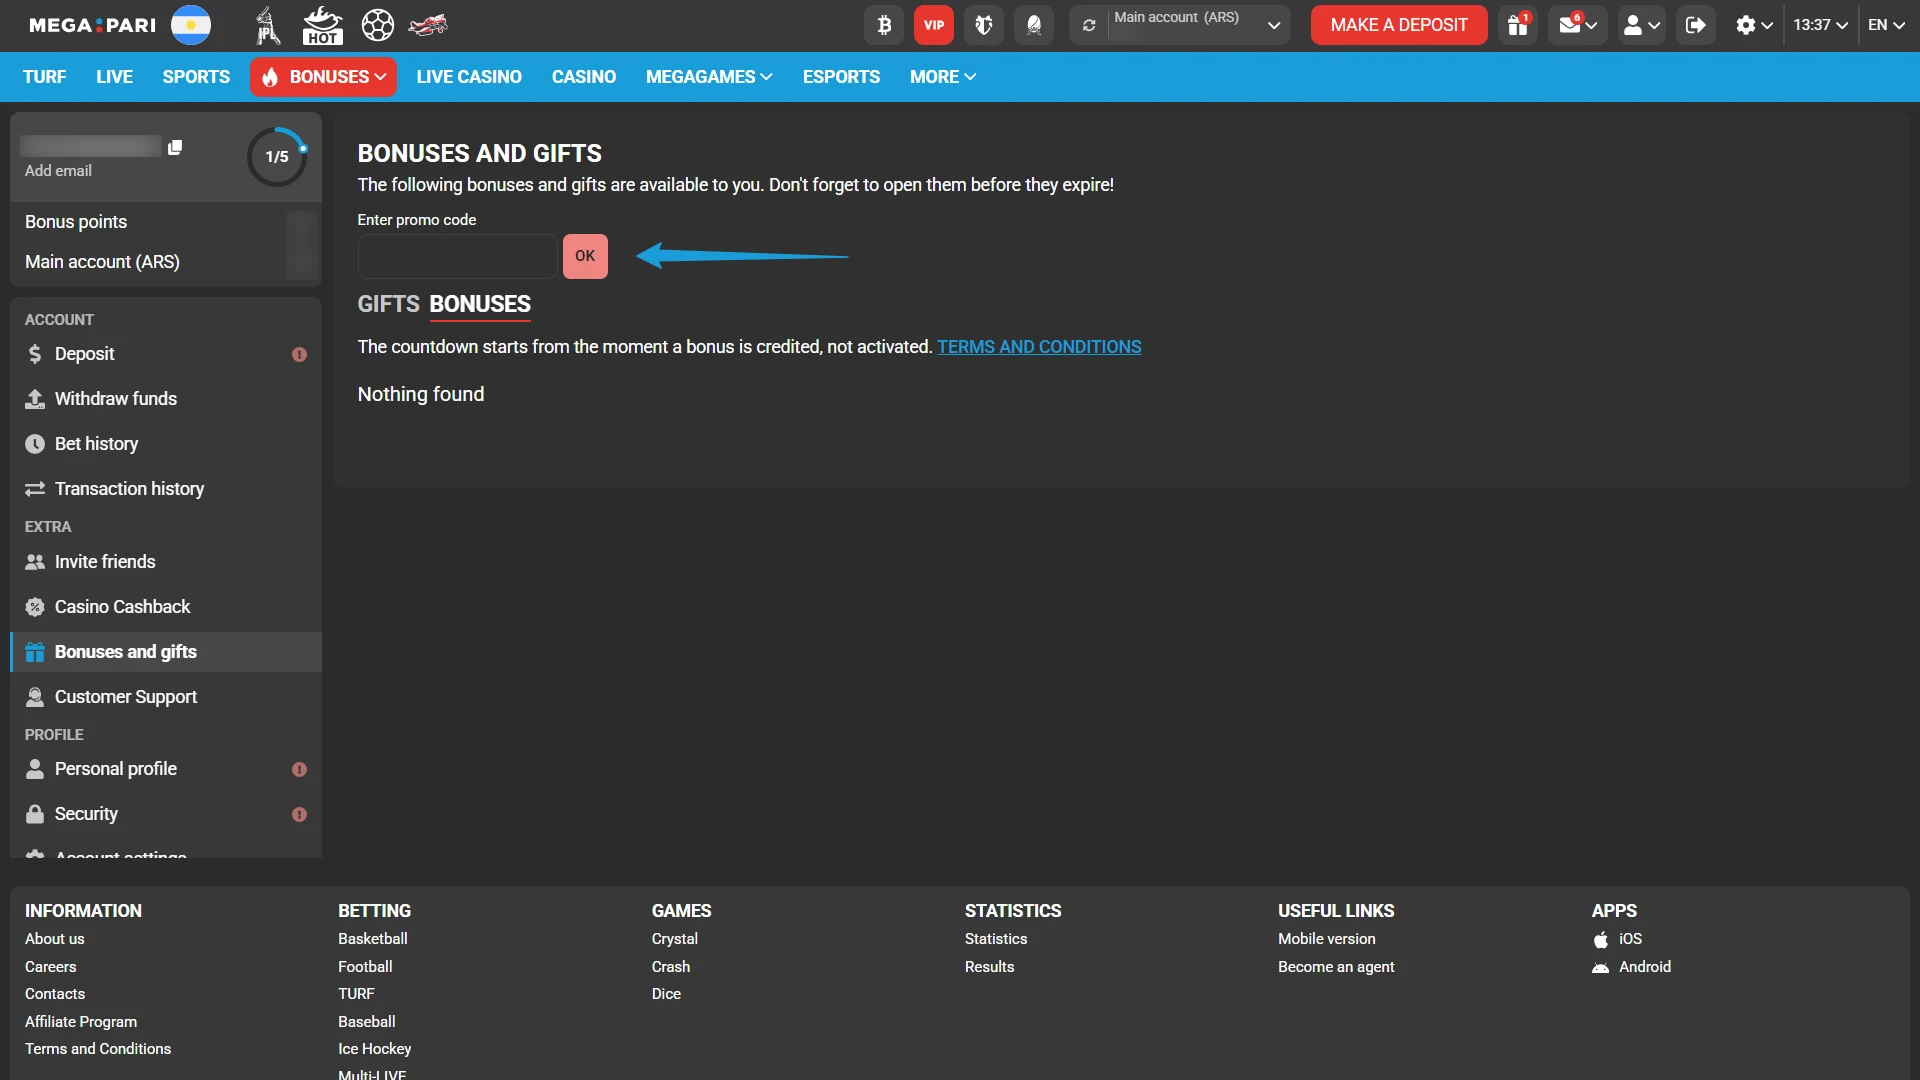This screenshot has width=1920, height=1080.
Task: Refresh account balance with the circular arrows icon
Action: click(x=1089, y=25)
